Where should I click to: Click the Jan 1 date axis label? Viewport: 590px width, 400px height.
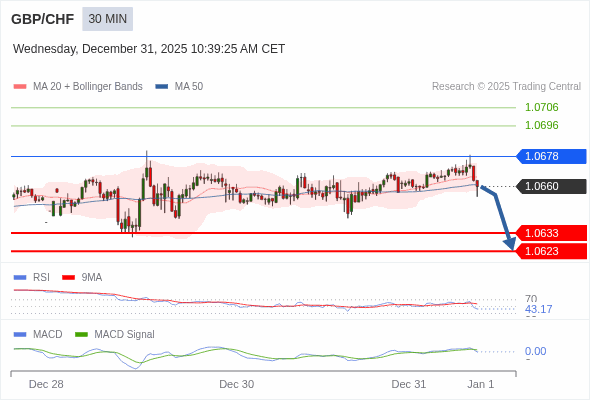[x=481, y=384]
